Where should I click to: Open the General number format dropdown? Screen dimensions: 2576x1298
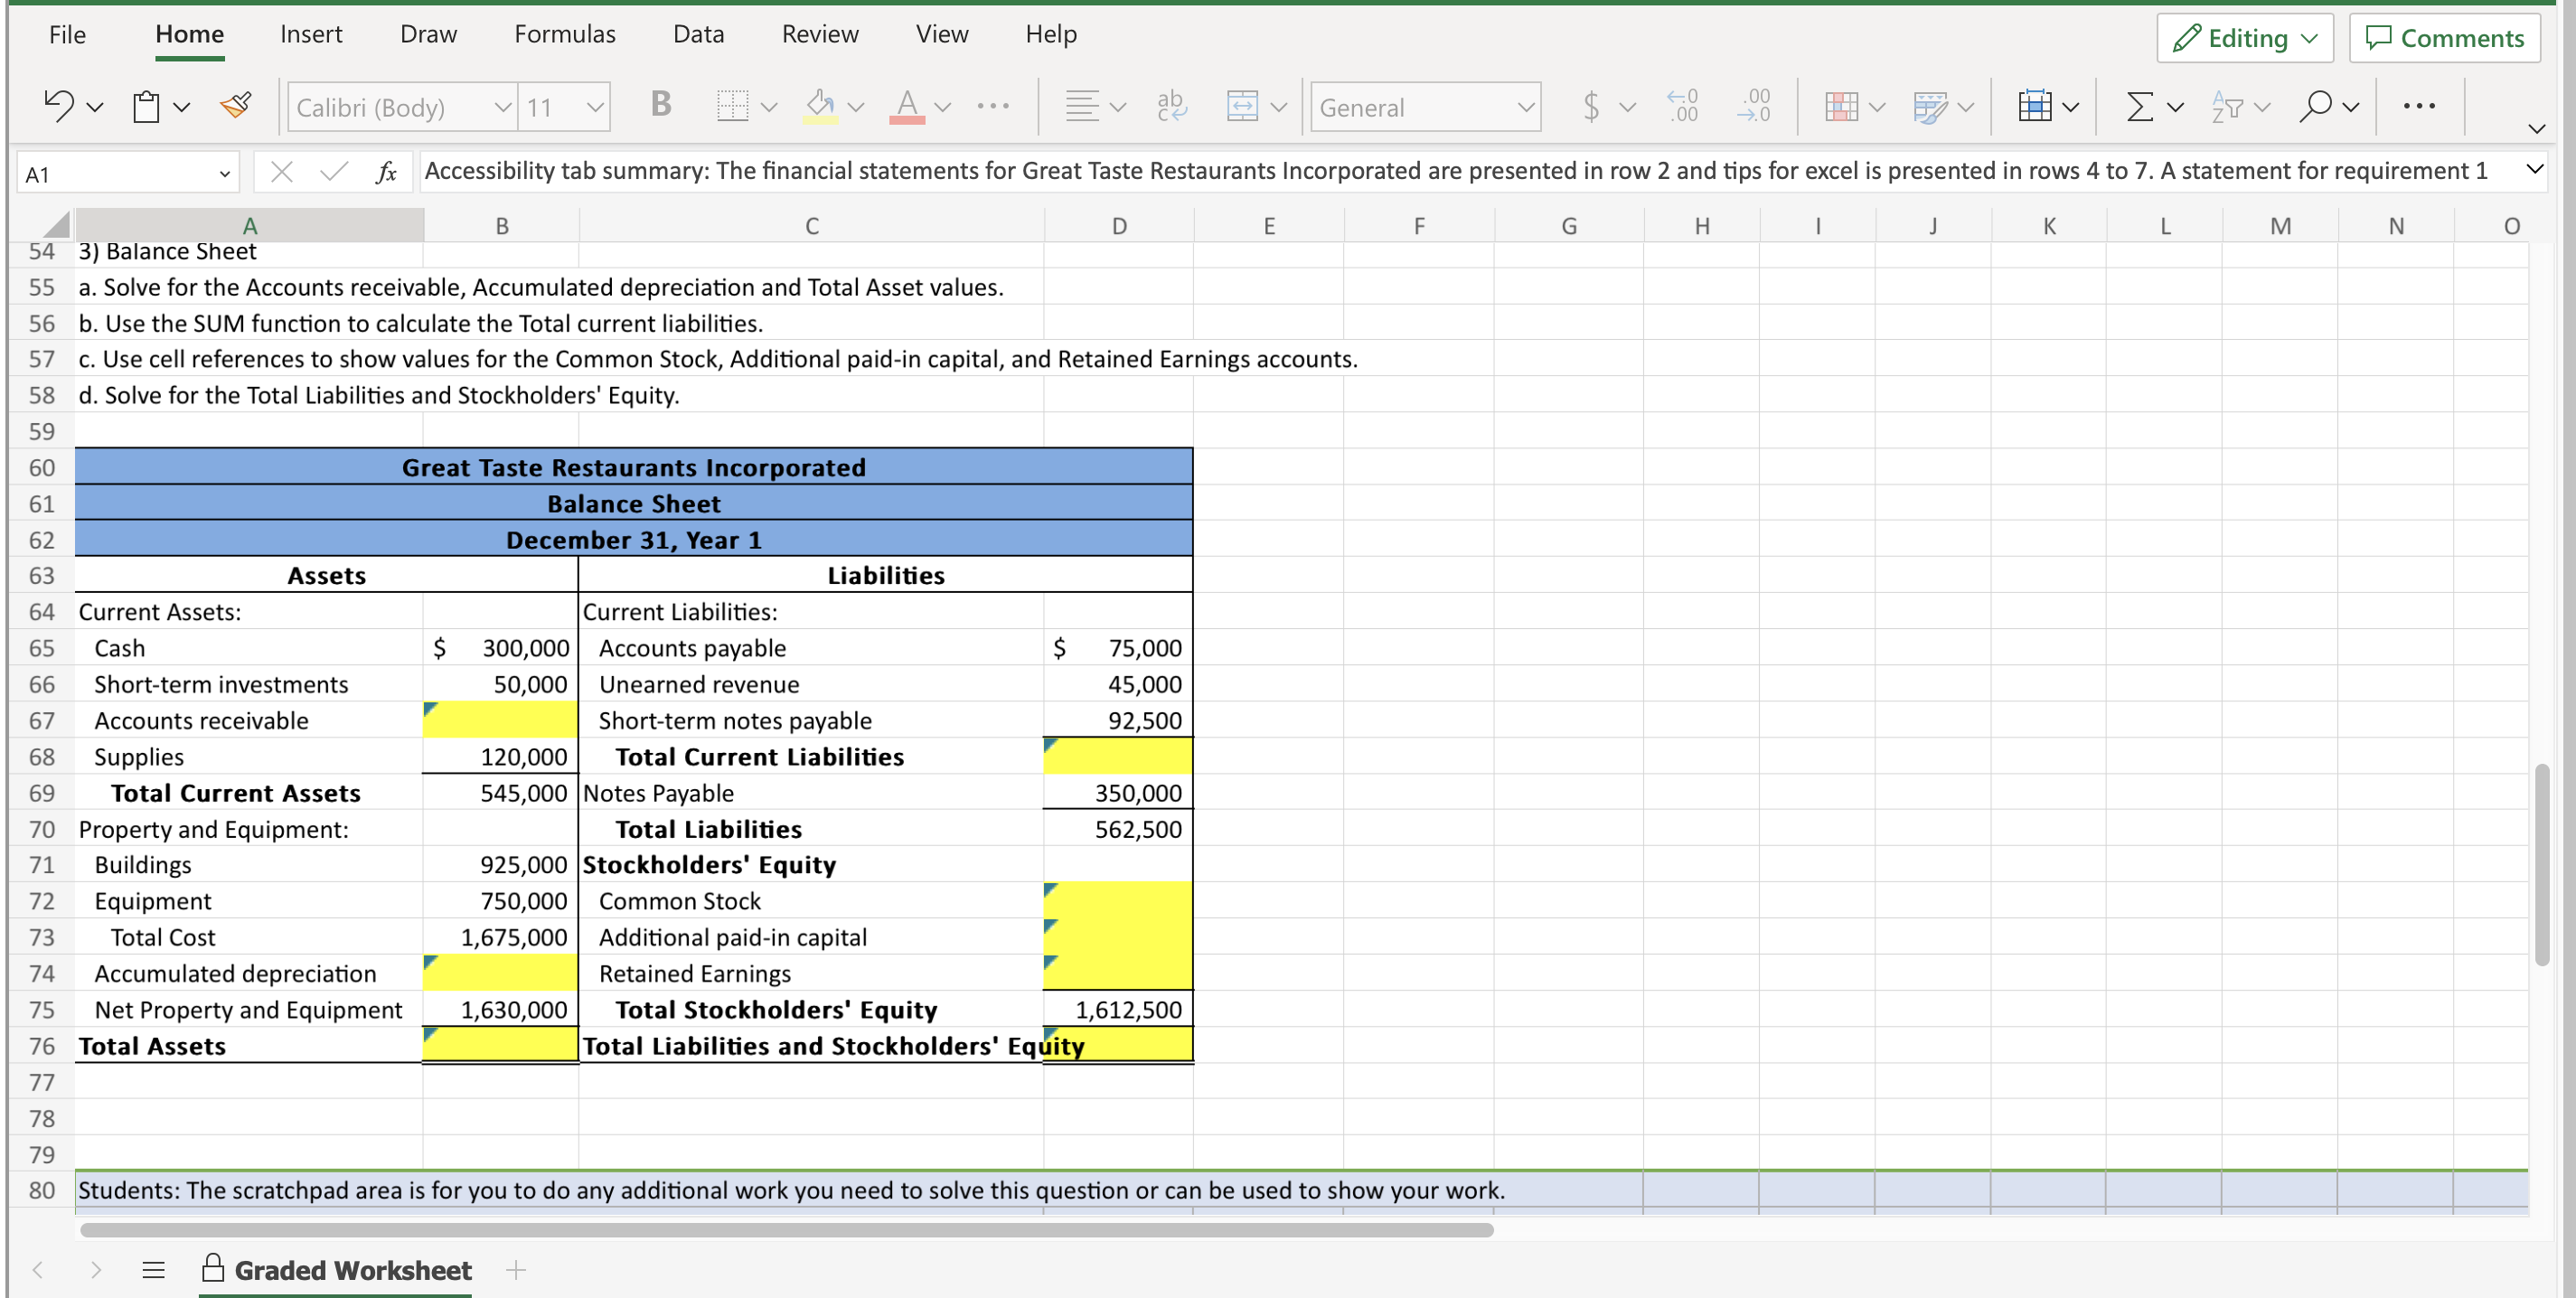coord(1424,106)
